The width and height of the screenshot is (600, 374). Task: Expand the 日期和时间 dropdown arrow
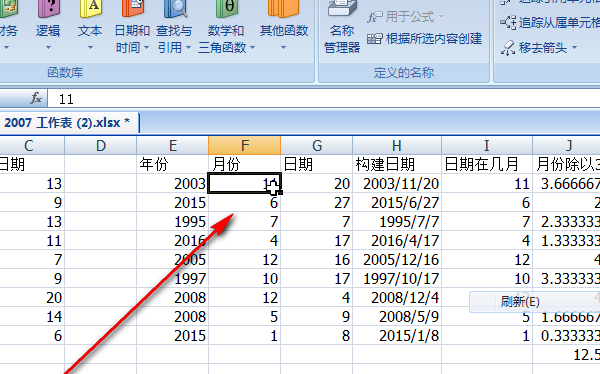[x=147, y=48]
